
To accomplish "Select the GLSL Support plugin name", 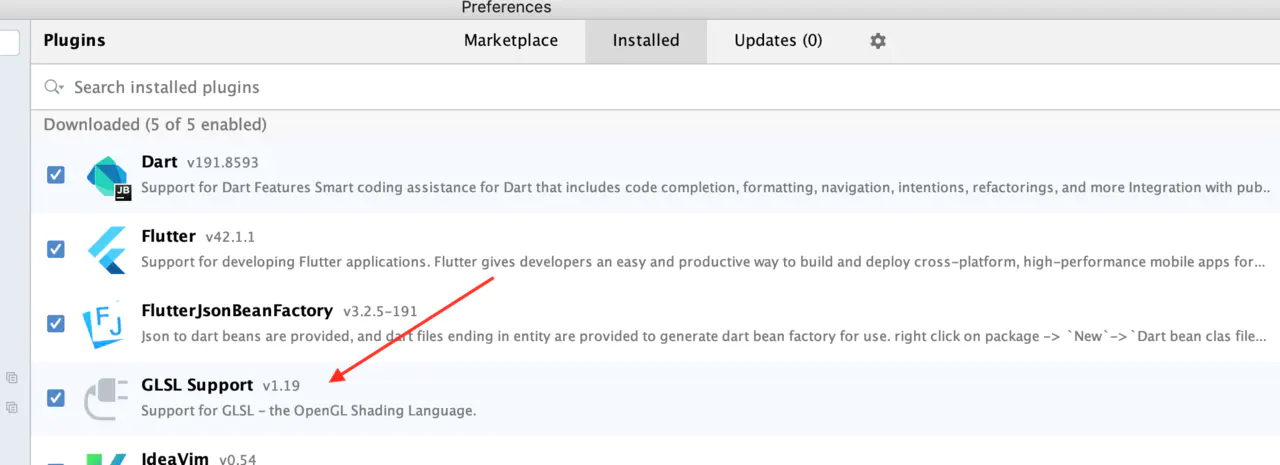I will [197, 385].
